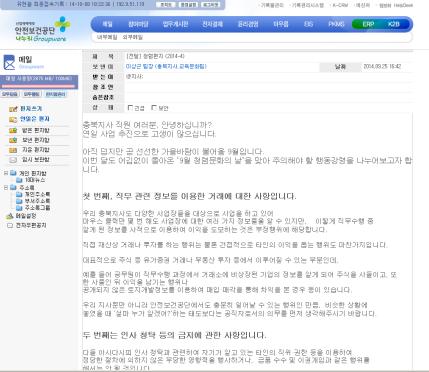The height and width of the screenshot is (372, 429).
Task: Select 주소록그룹 in address book tree
Action: click(37, 208)
